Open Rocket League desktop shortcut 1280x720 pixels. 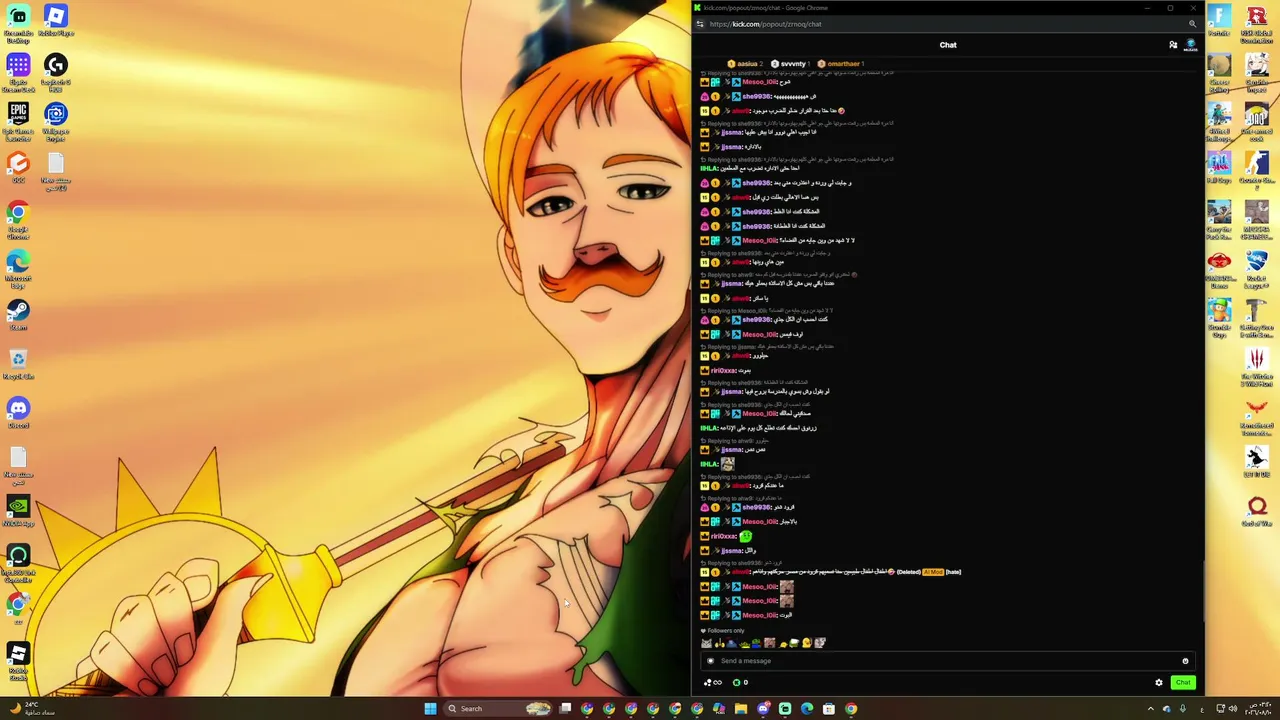click(x=1257, y=267)
